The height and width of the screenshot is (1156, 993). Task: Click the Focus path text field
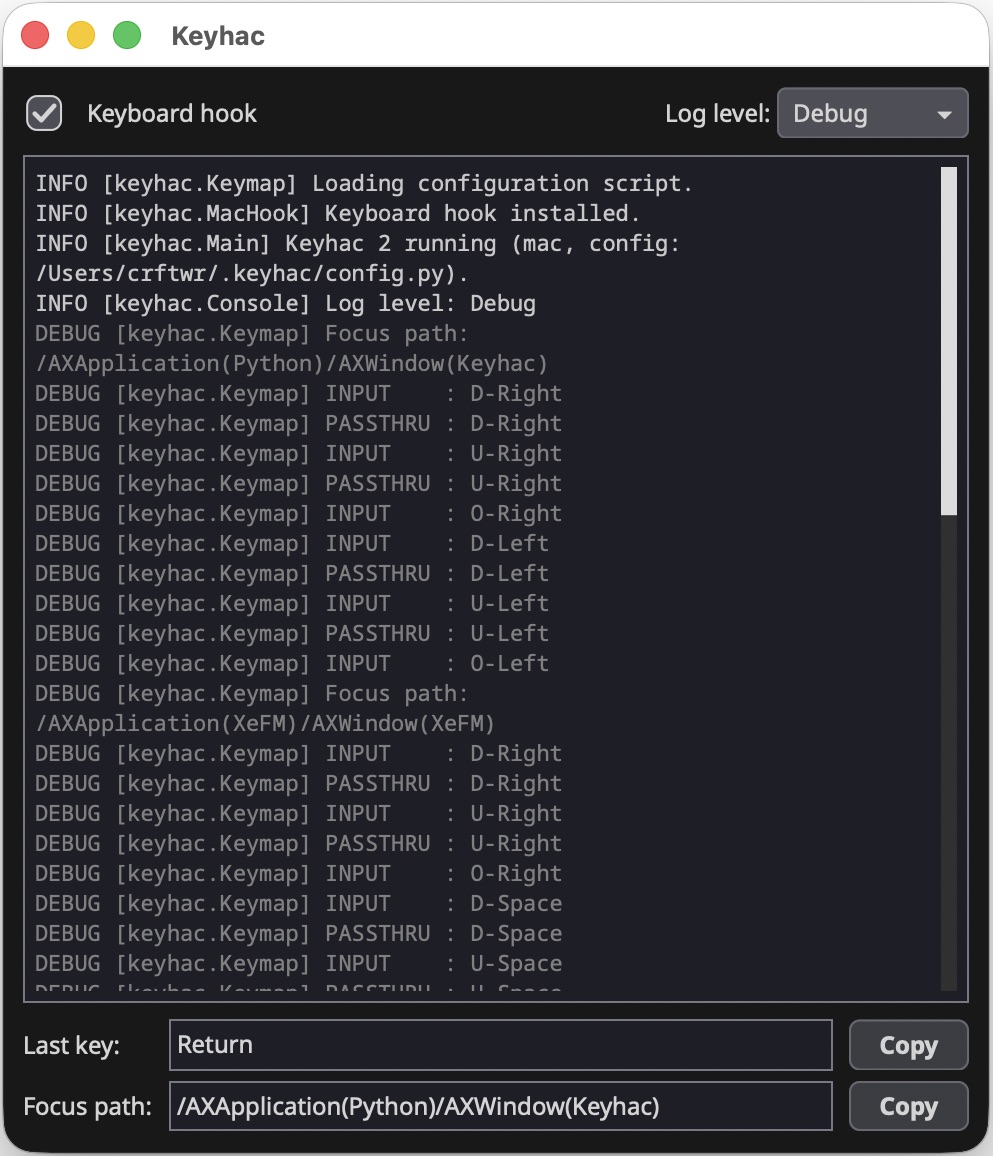point(501,1106)
